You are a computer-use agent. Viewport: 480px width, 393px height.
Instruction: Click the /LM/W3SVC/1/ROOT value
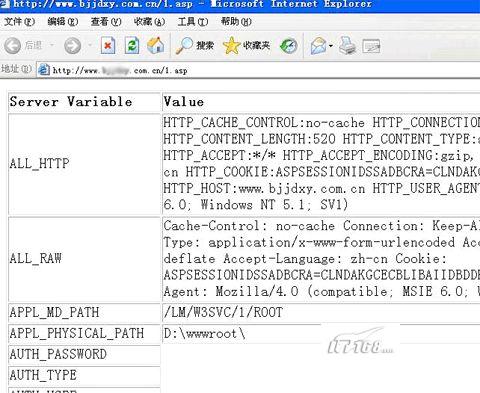(223, 312)
